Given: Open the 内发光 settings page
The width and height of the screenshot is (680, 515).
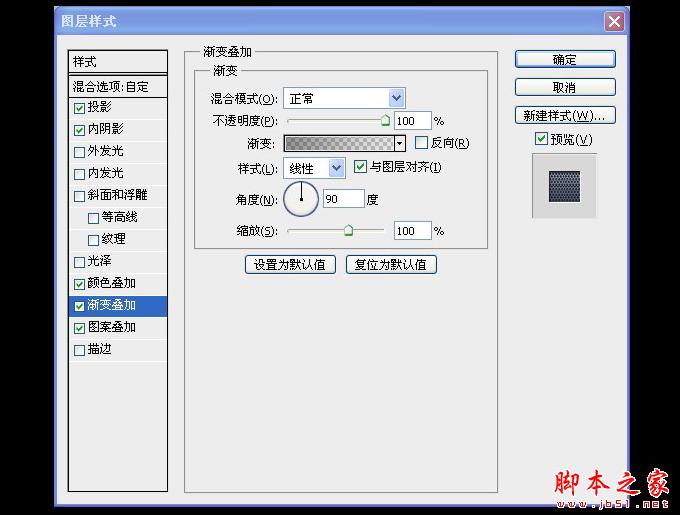Looking at the screenshot, I should coord(106,173).
